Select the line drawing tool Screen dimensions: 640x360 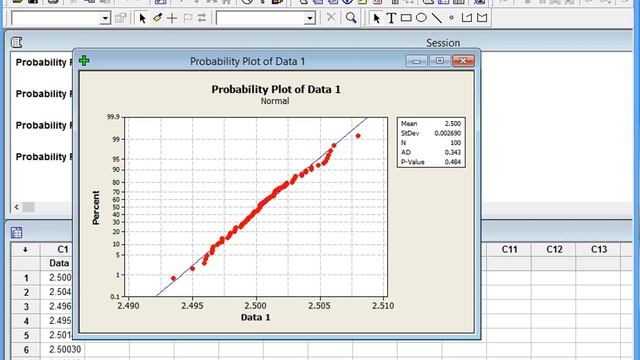point(436,18)
